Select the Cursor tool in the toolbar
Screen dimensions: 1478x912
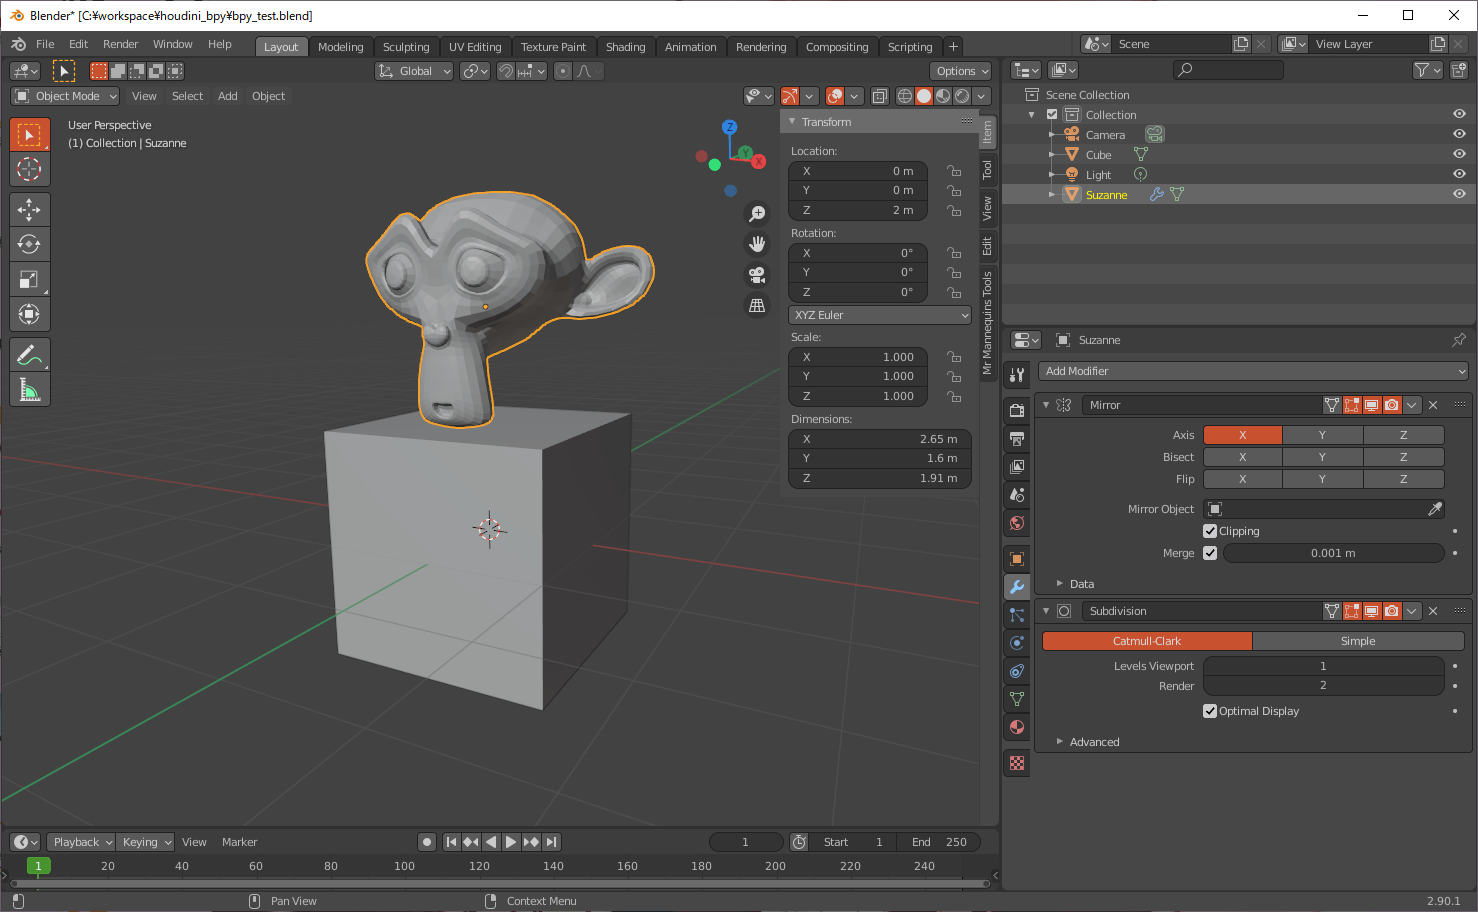[29, 169]
